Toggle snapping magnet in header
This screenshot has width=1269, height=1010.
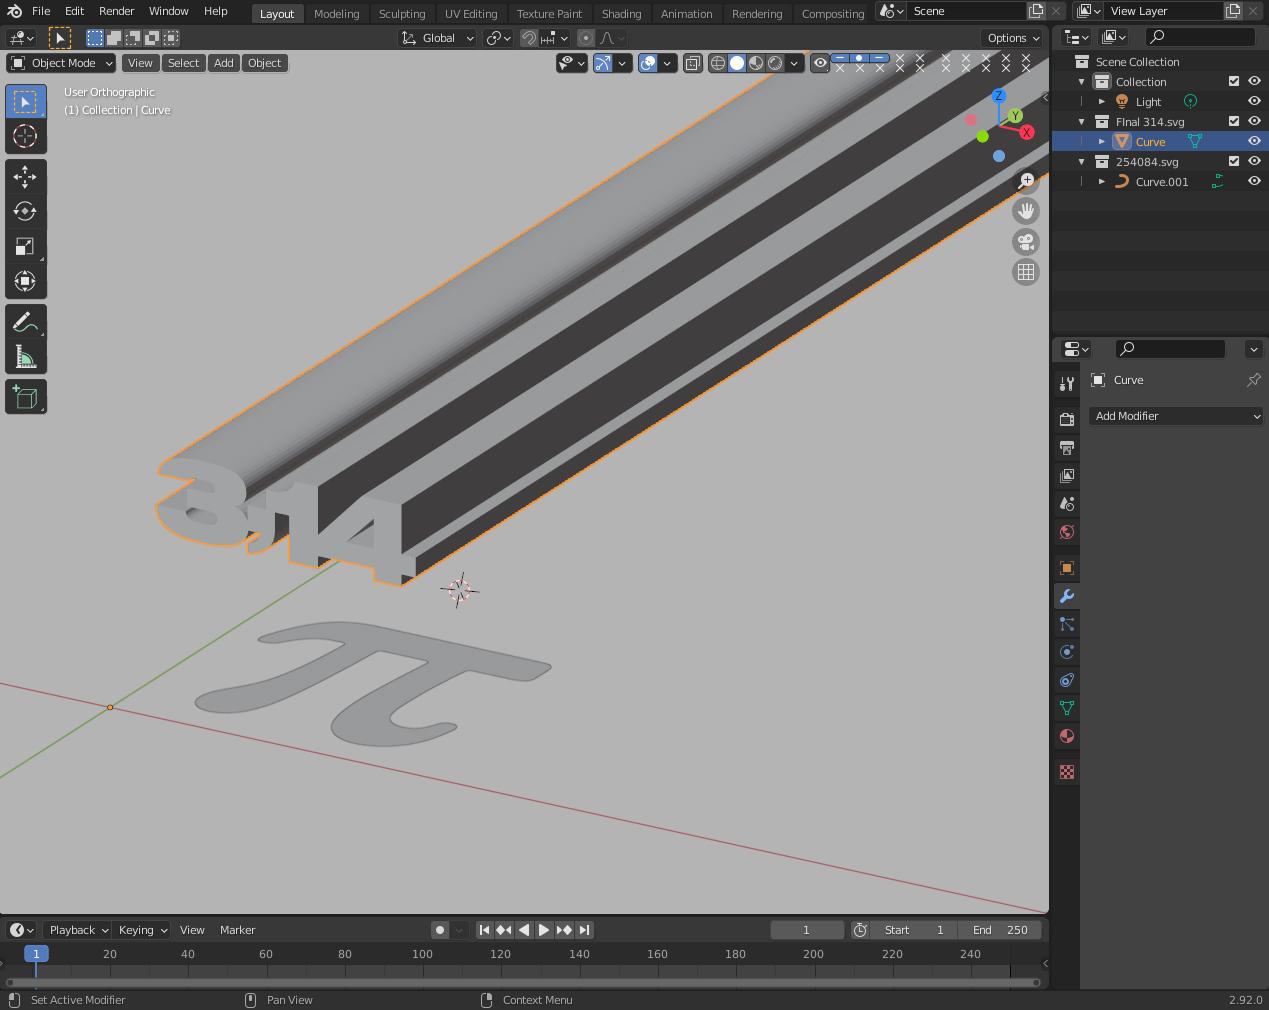pyautogui.click(x=529, y=38)
